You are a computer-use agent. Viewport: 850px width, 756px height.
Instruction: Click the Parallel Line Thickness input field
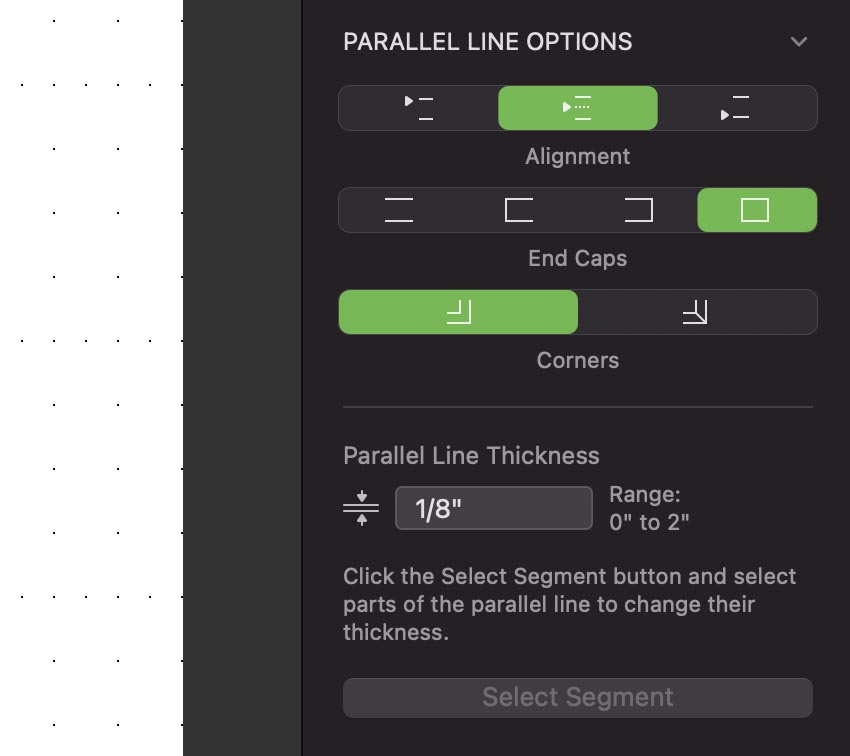click(x=494, y=508)
